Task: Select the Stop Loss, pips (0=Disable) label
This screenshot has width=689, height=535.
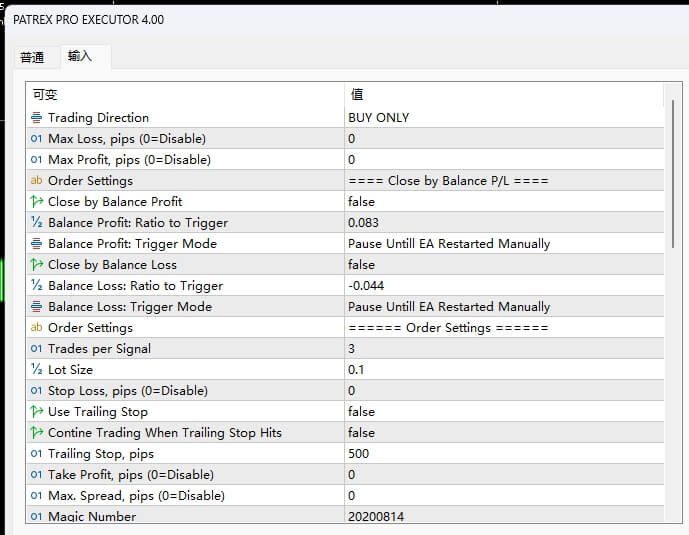Action: pyautogui.click(x=128, y=391)
